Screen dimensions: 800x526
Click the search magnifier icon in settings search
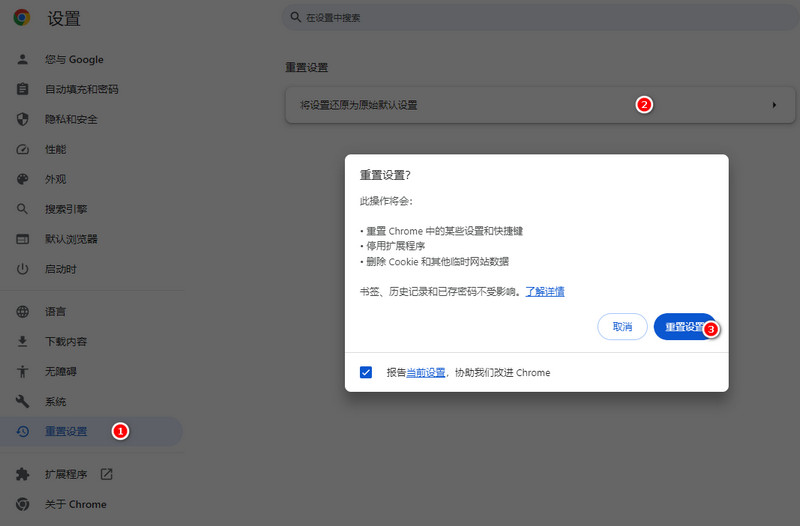[295, 17]
